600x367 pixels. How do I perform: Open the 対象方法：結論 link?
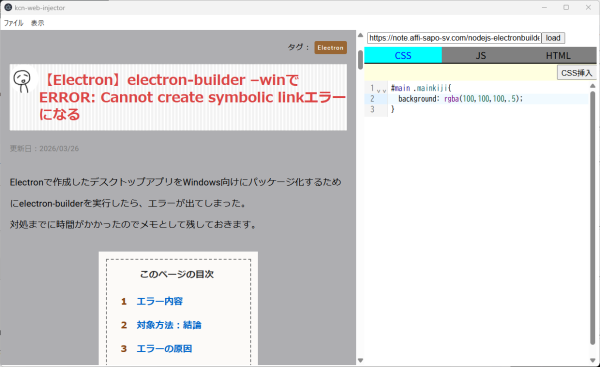(169, 325)
